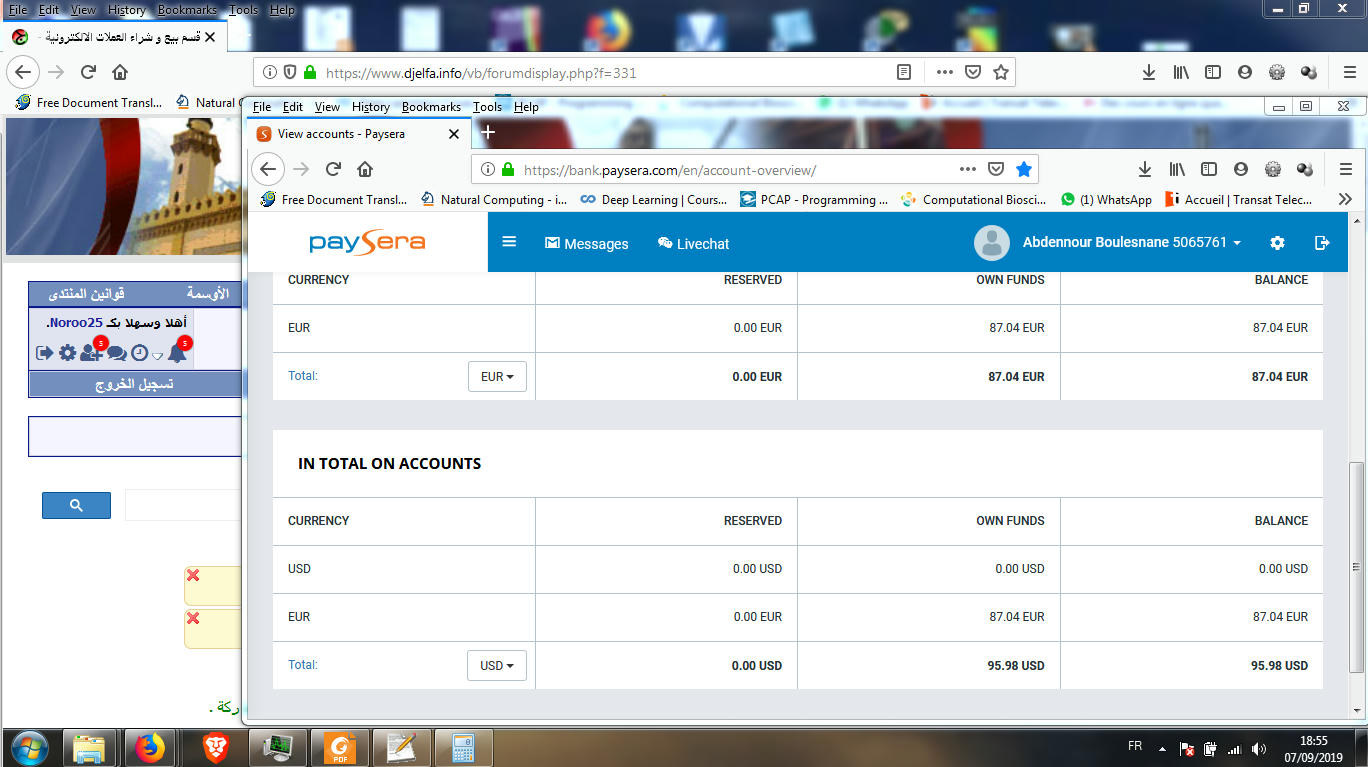Viewport: 1368px width, 767px height.
Task: Toggle reader view in djelfa window
Action: tap(904, 72)
